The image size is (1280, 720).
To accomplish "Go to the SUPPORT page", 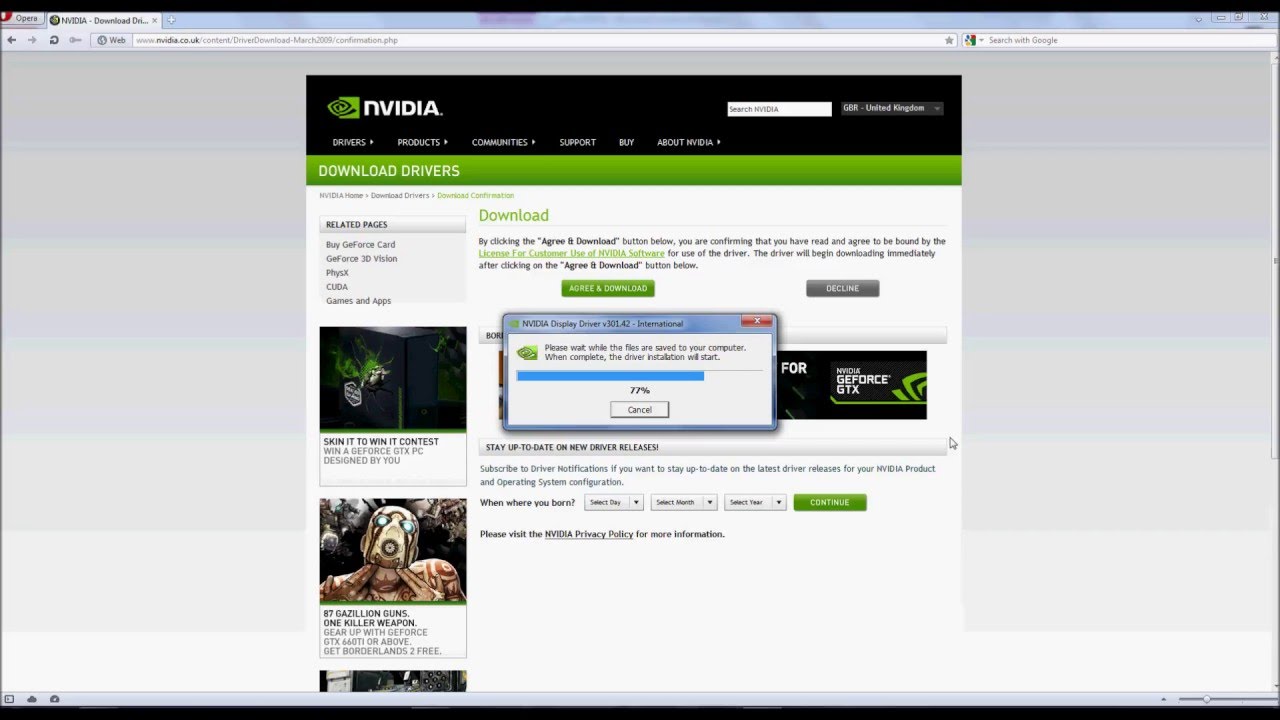I will coord(577,142).
